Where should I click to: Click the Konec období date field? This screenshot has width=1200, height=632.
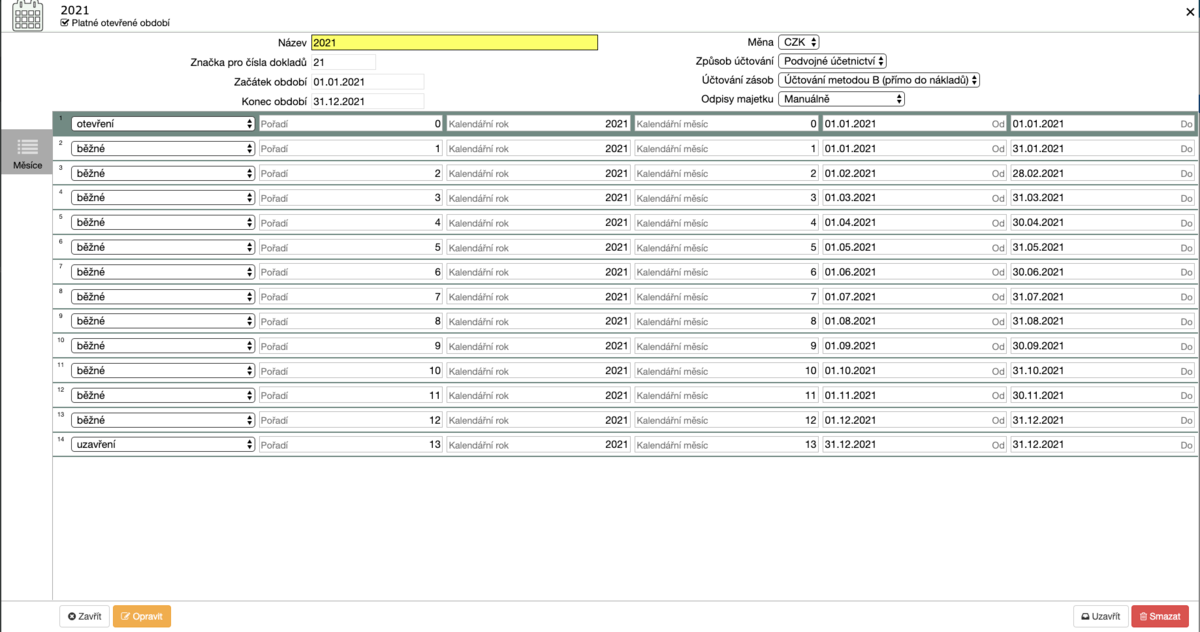[367, 101]
